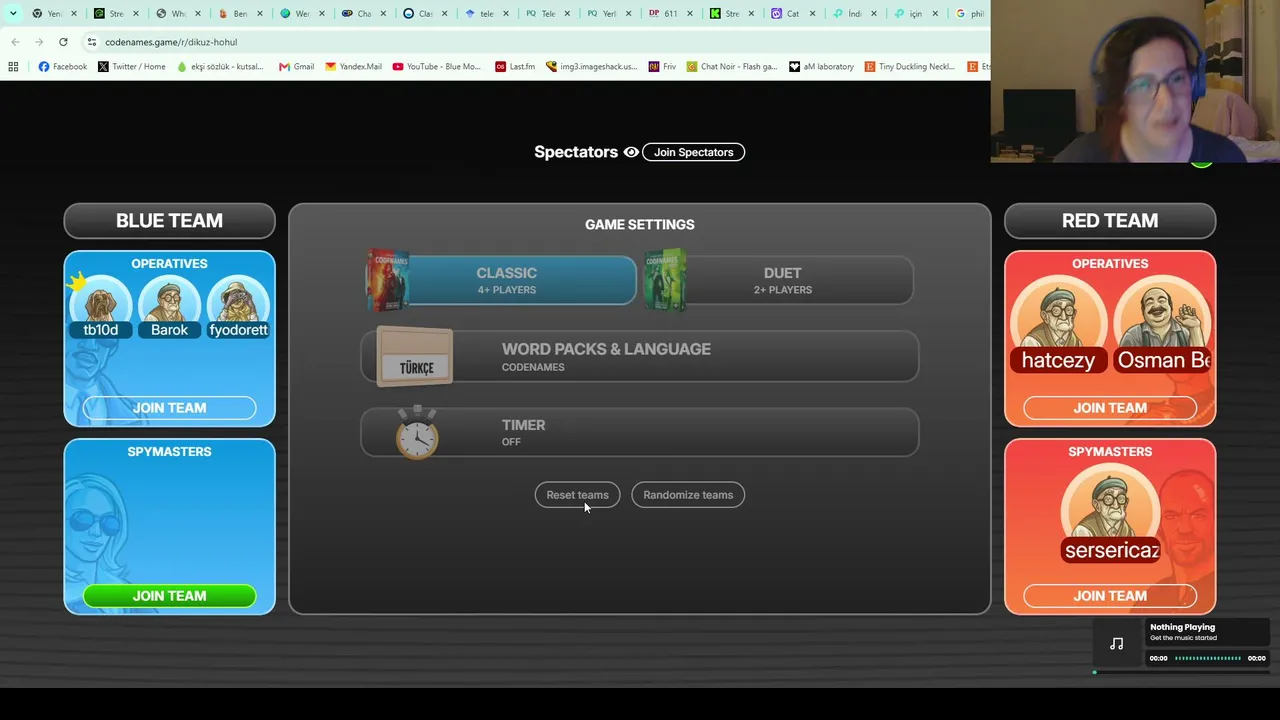This screenshot has width=1280, height=720.
Task: Open the Tiny Duckling Neckl... bookmark
Action: 910,67
